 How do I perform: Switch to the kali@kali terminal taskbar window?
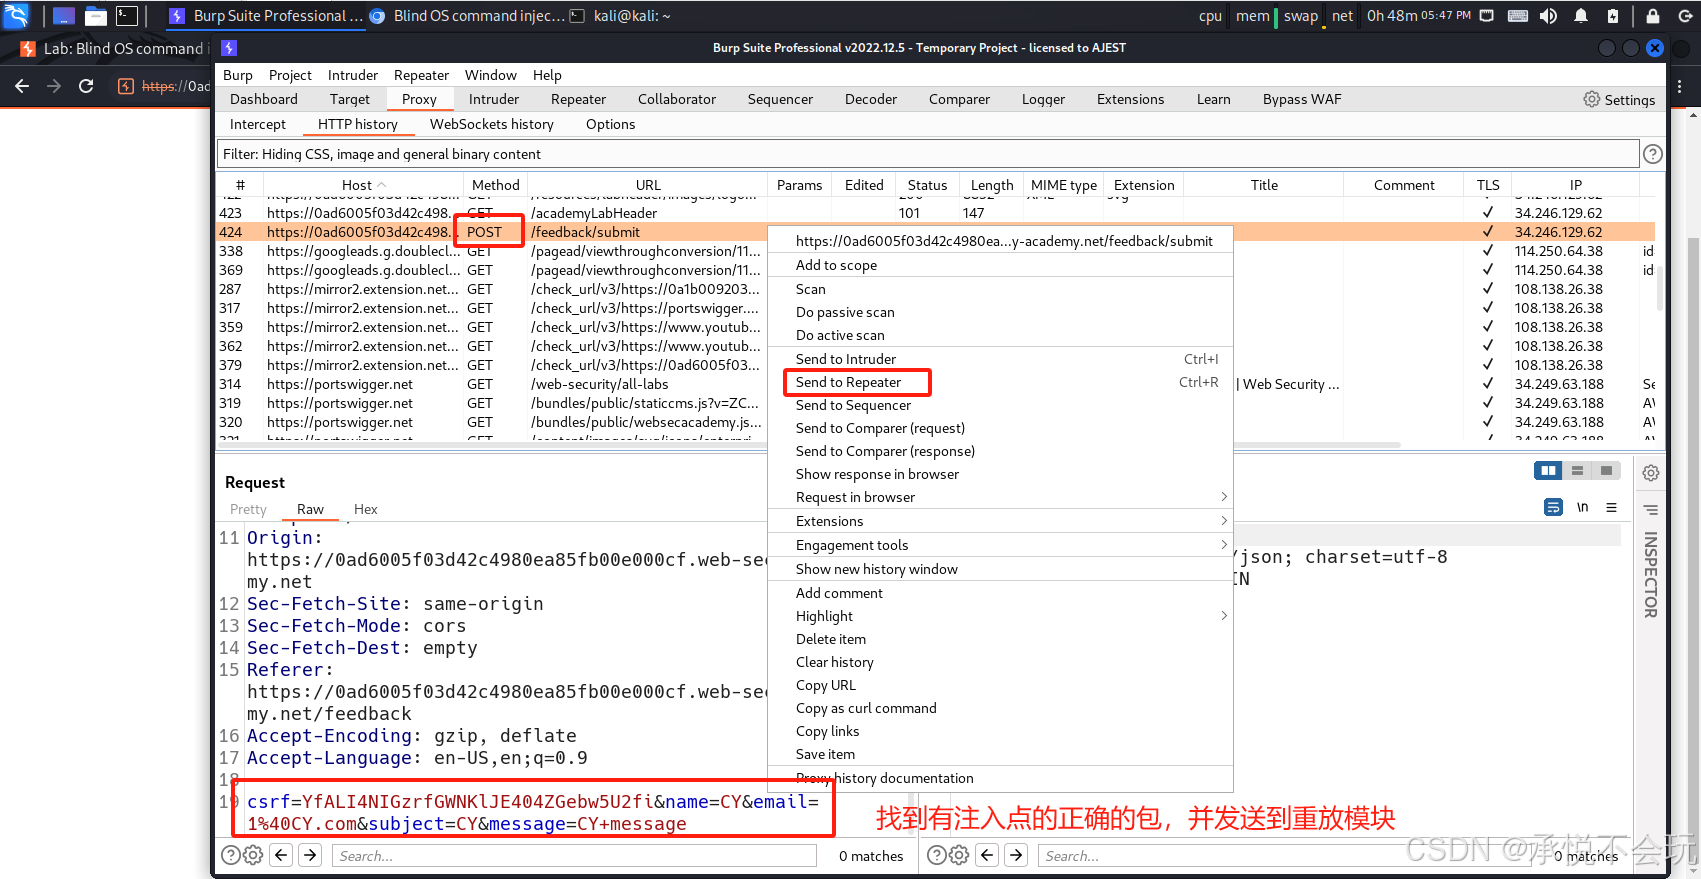pyautogui.click(x=620, y=16)
